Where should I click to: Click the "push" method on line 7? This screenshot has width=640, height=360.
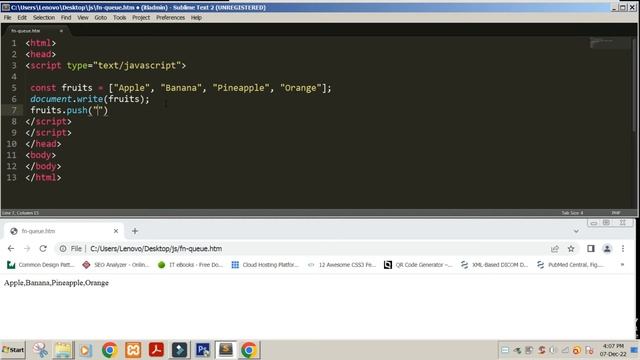[x=77, y=110]
